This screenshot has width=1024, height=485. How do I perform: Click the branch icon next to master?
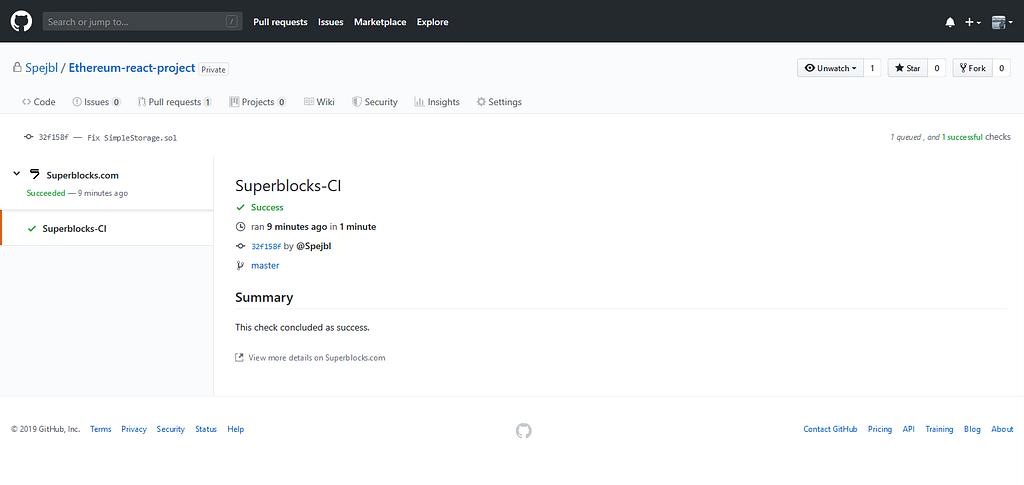point(240,266)
